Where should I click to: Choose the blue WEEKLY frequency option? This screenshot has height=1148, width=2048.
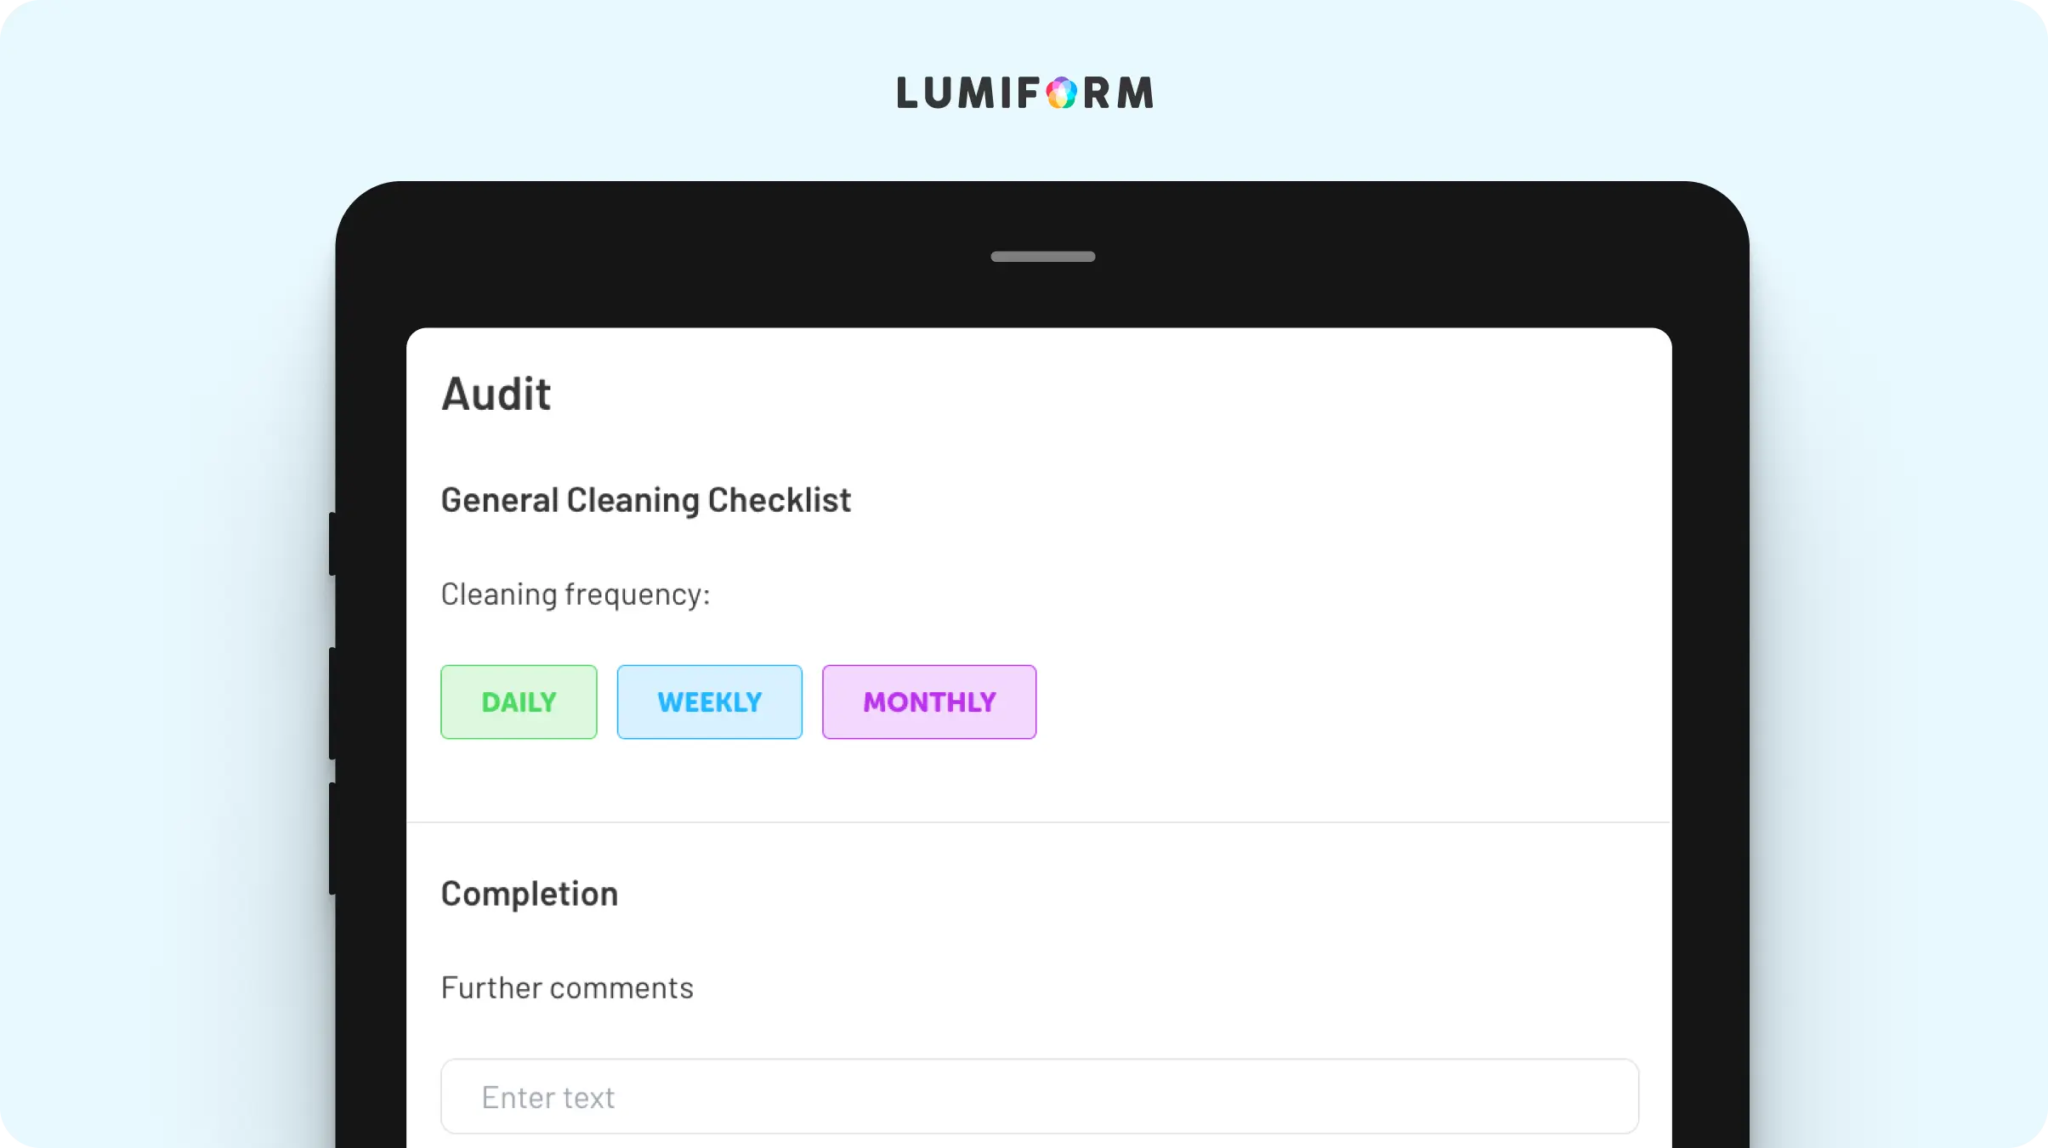[x=709, y=702]
